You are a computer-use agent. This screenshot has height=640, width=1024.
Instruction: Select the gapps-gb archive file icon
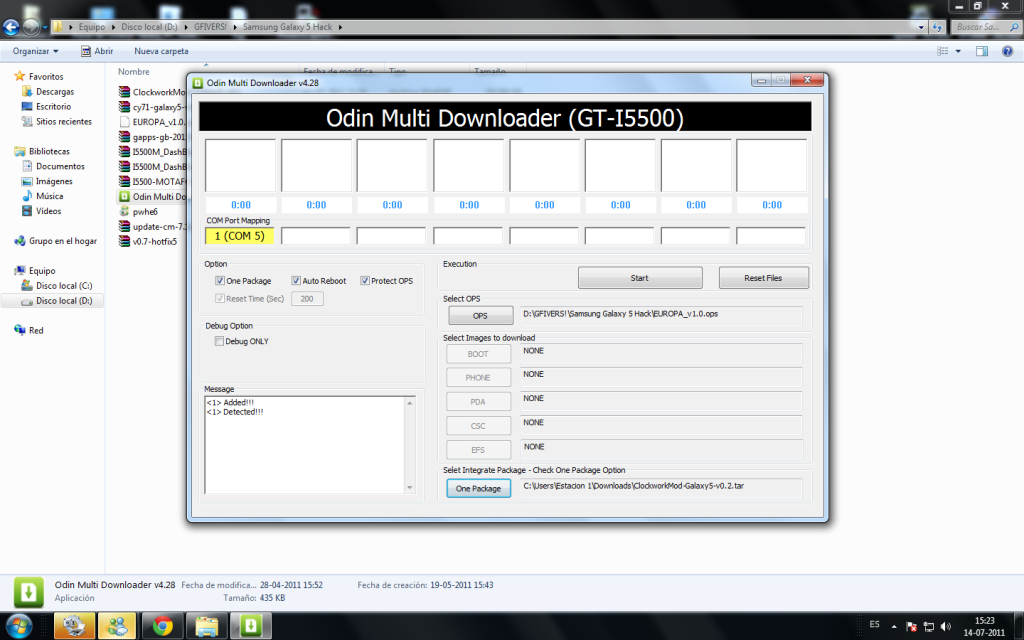tap(124, 137)
